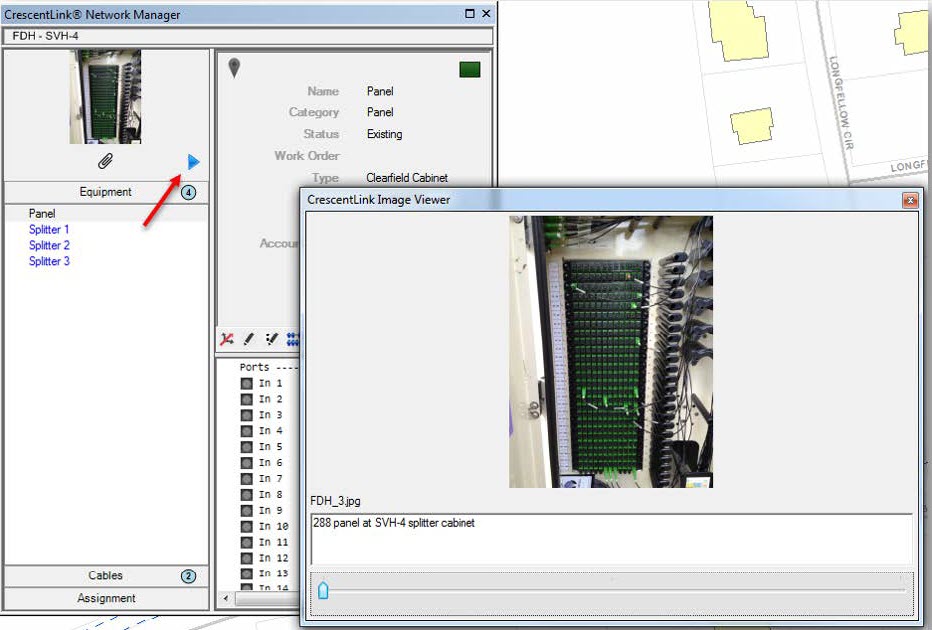Image resolution: width=932 pixels, height=630 pixels.
Task: Select Panel in the equipment list
Action: 42,213
